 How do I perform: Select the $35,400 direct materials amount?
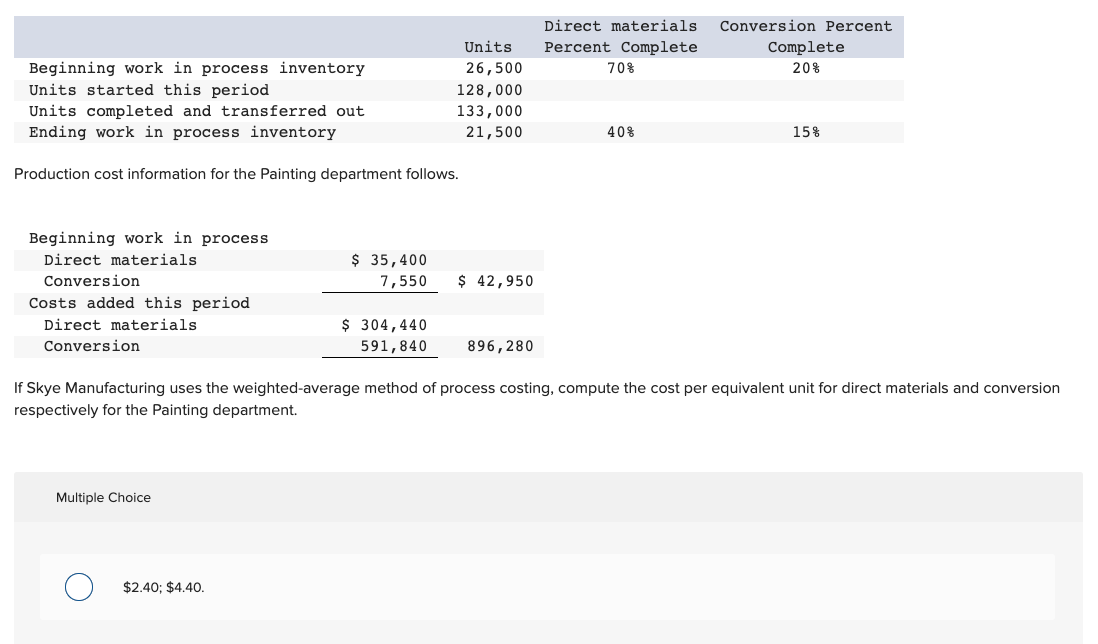pyautogui.click(x=388, y=260)
